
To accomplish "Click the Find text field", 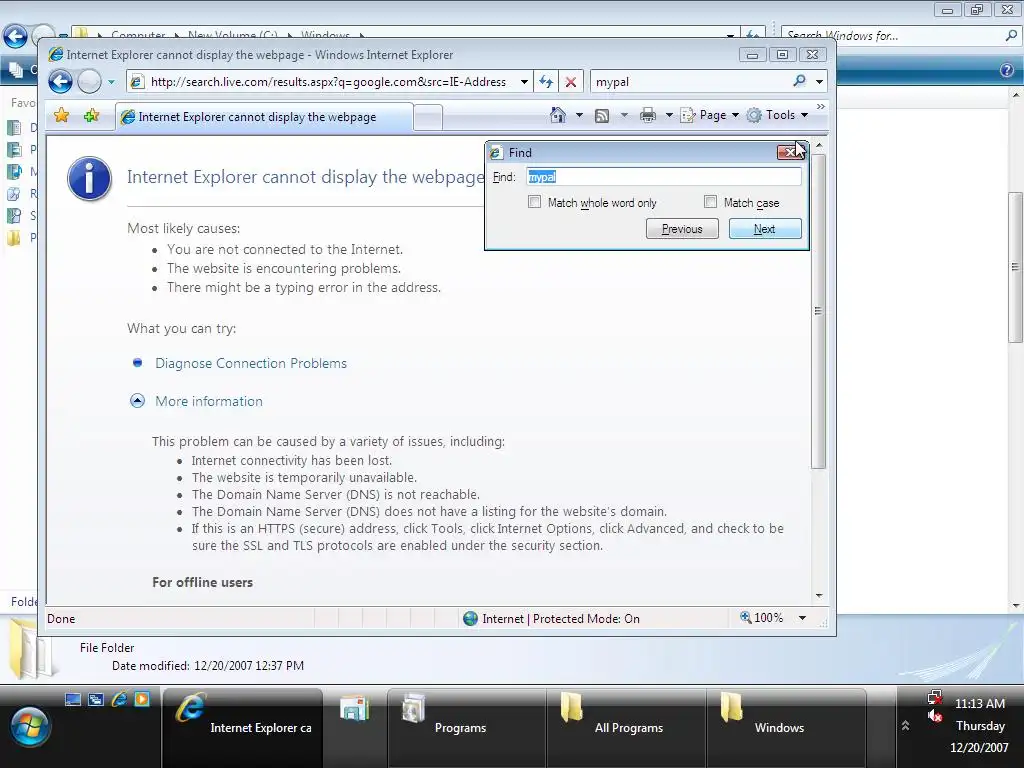I will point(664,177).
